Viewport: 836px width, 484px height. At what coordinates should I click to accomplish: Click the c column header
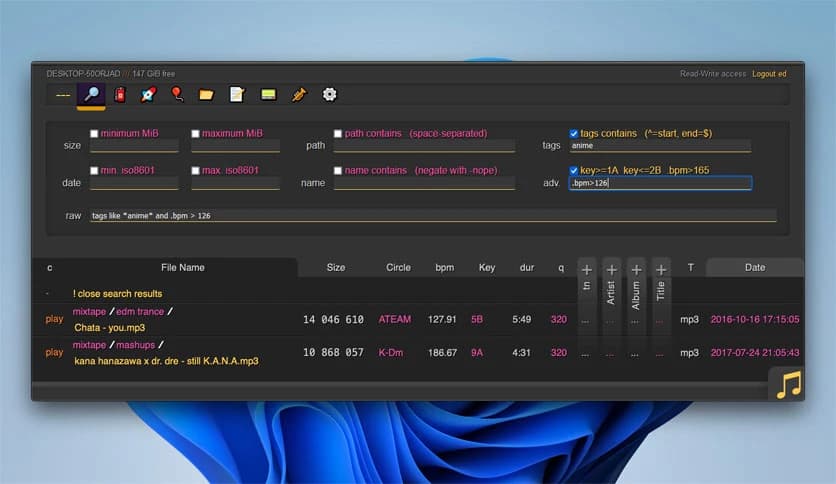pos(50,268)
